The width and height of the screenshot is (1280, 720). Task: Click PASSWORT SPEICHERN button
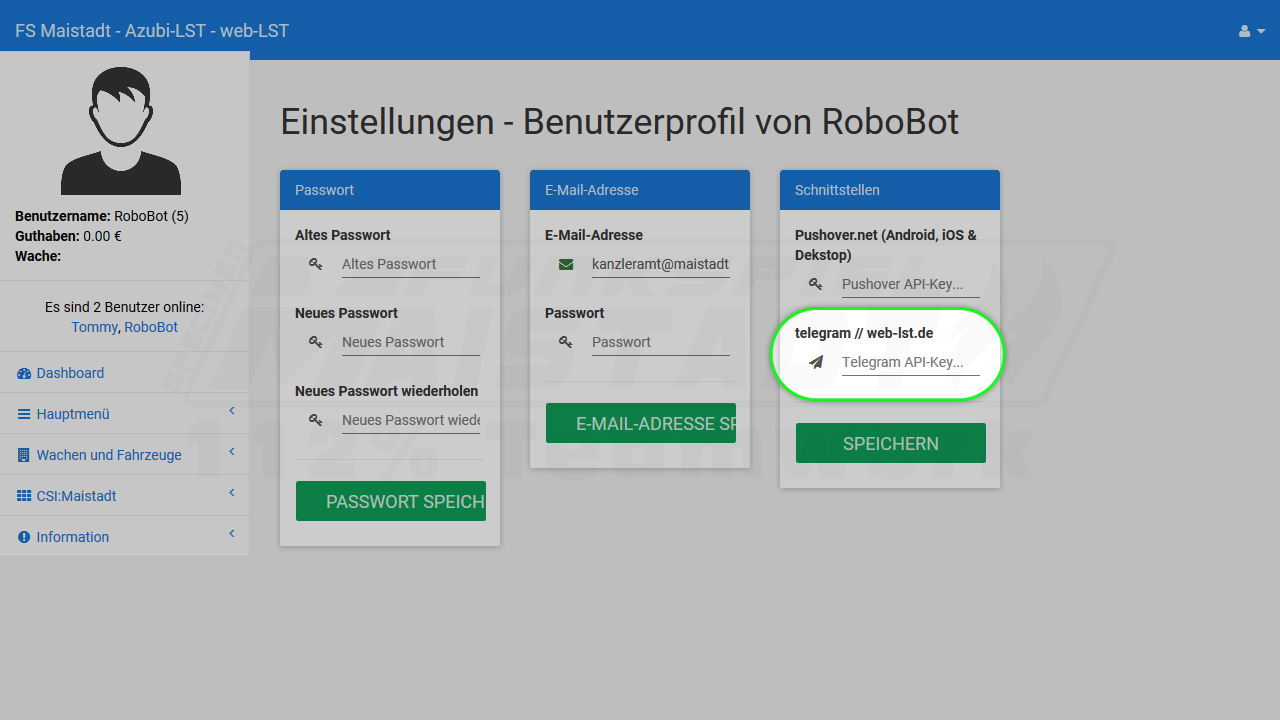[391, 501]
